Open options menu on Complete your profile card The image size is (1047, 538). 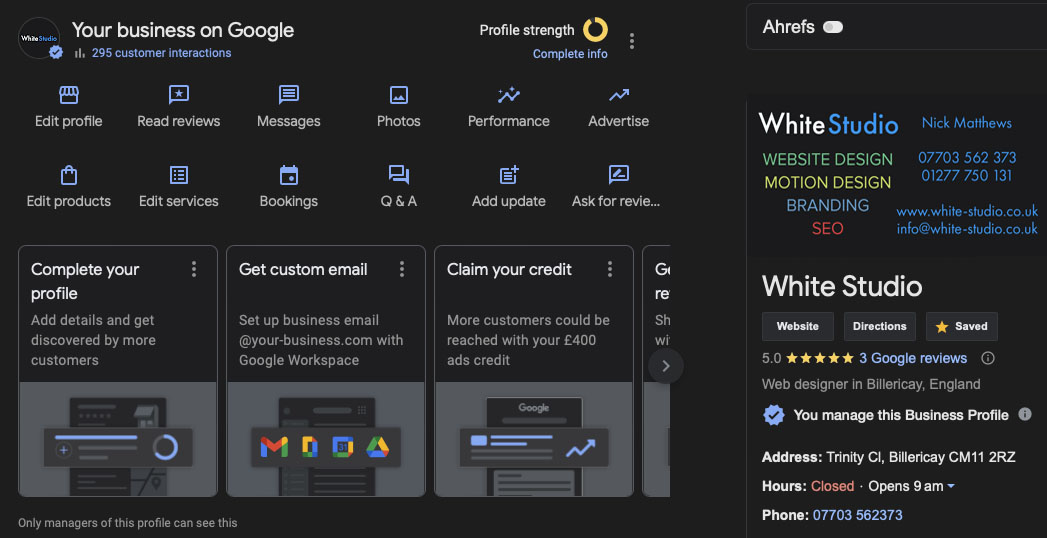pos(194,269)
